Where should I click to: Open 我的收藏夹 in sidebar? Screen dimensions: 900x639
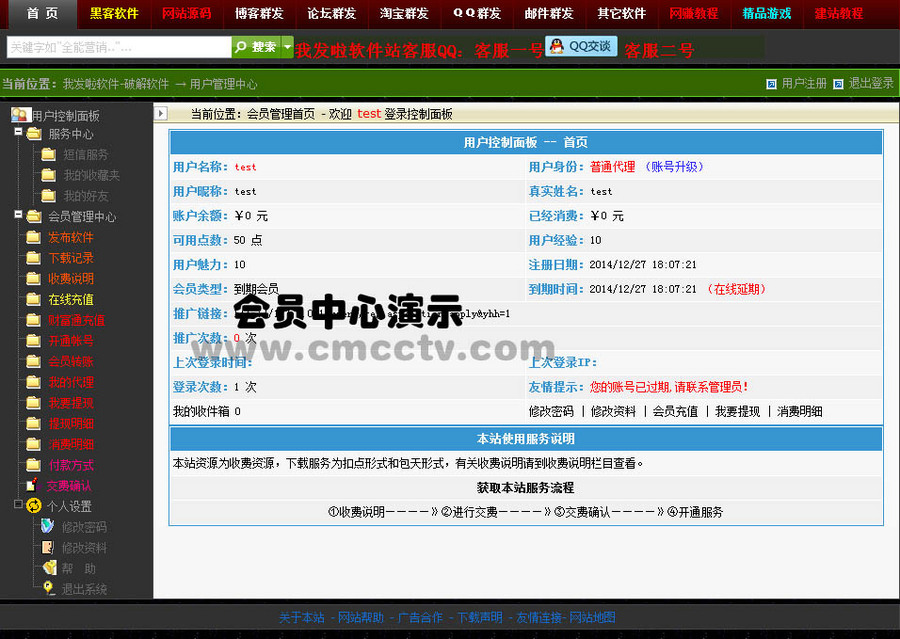91,175
